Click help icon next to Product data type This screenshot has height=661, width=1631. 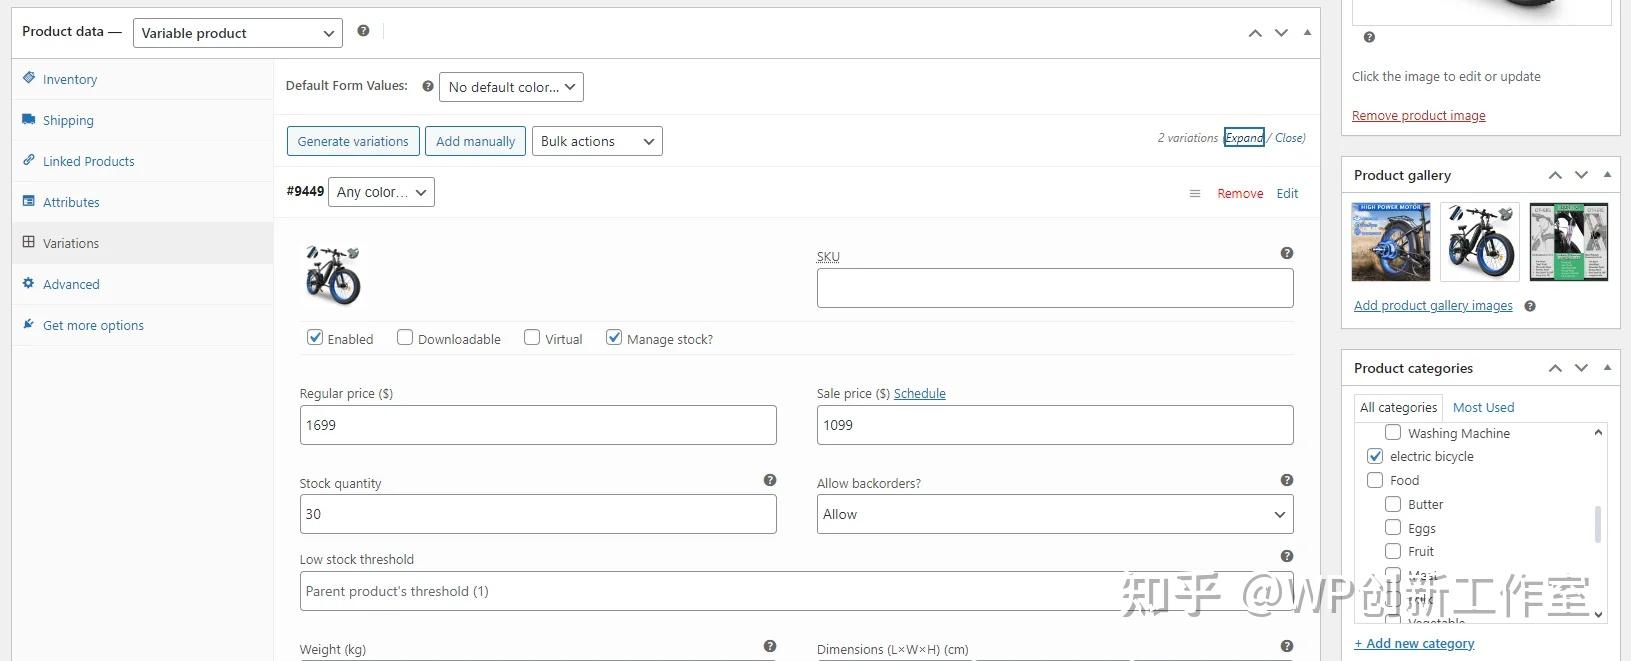tap(363, 31)
